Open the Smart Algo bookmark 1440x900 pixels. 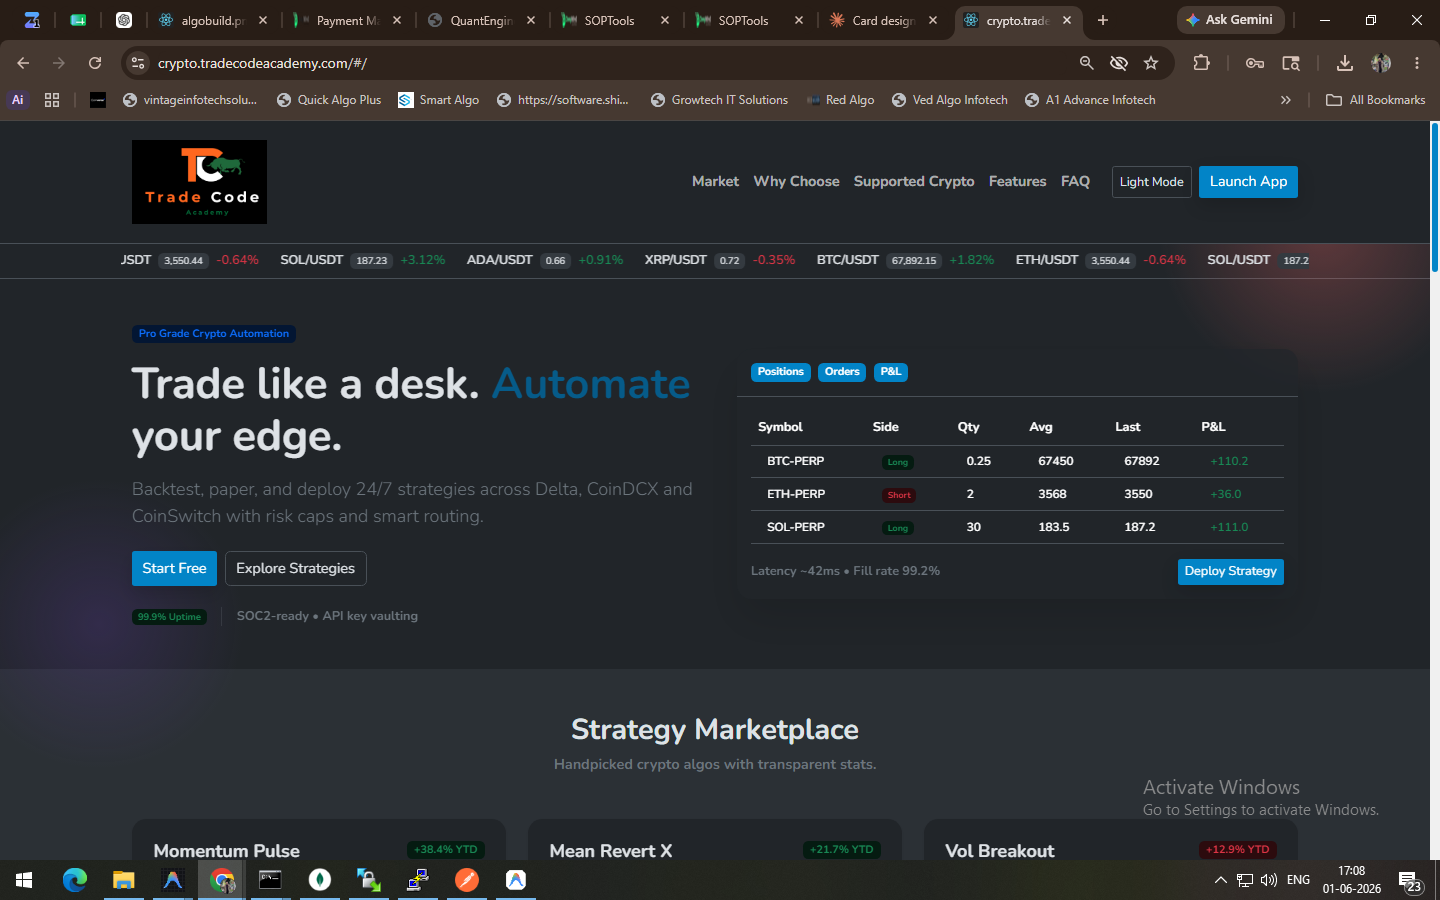pyautogui.click(x=439, y=100)
